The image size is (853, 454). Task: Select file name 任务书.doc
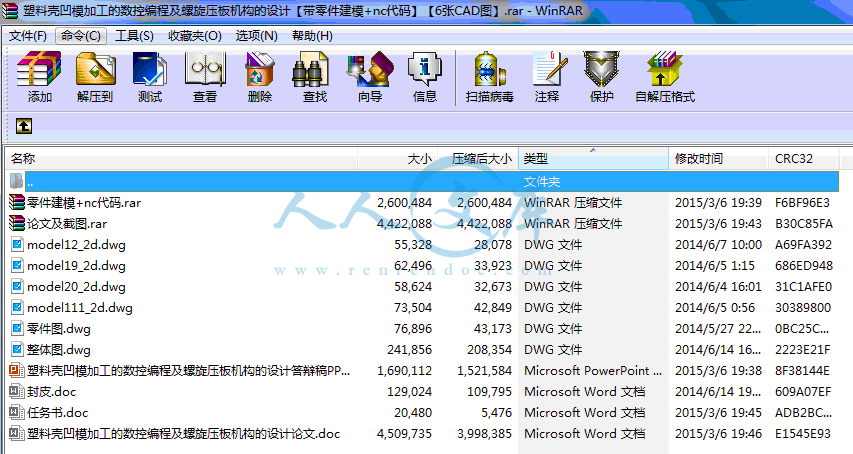(x=57, y=413)
